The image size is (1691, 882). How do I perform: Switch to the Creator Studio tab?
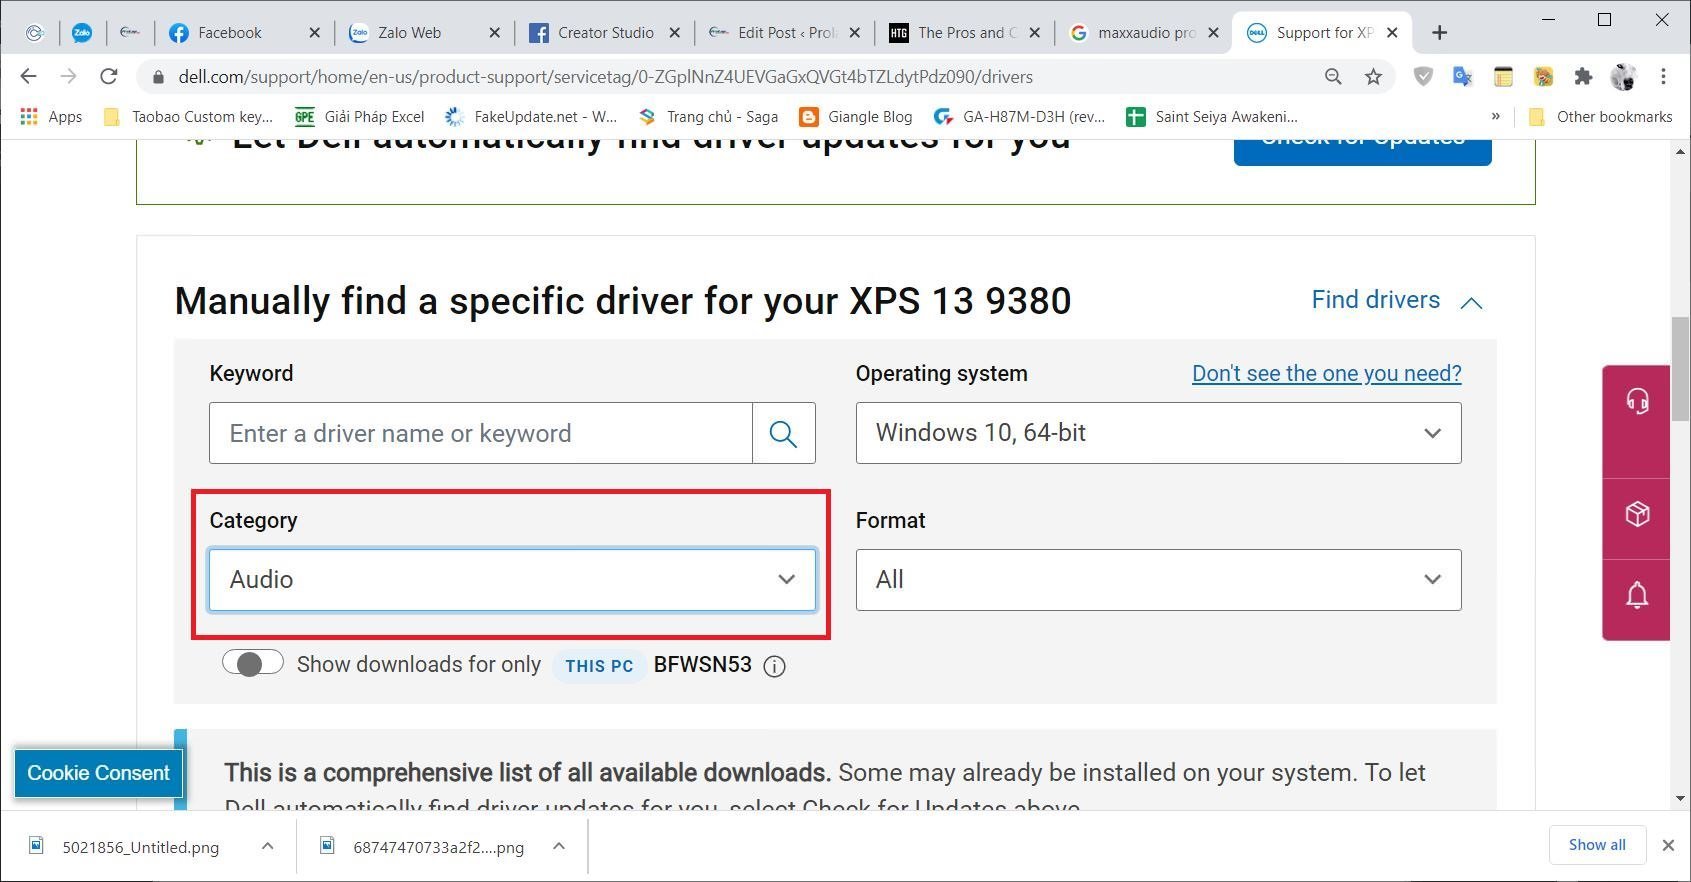605,33
